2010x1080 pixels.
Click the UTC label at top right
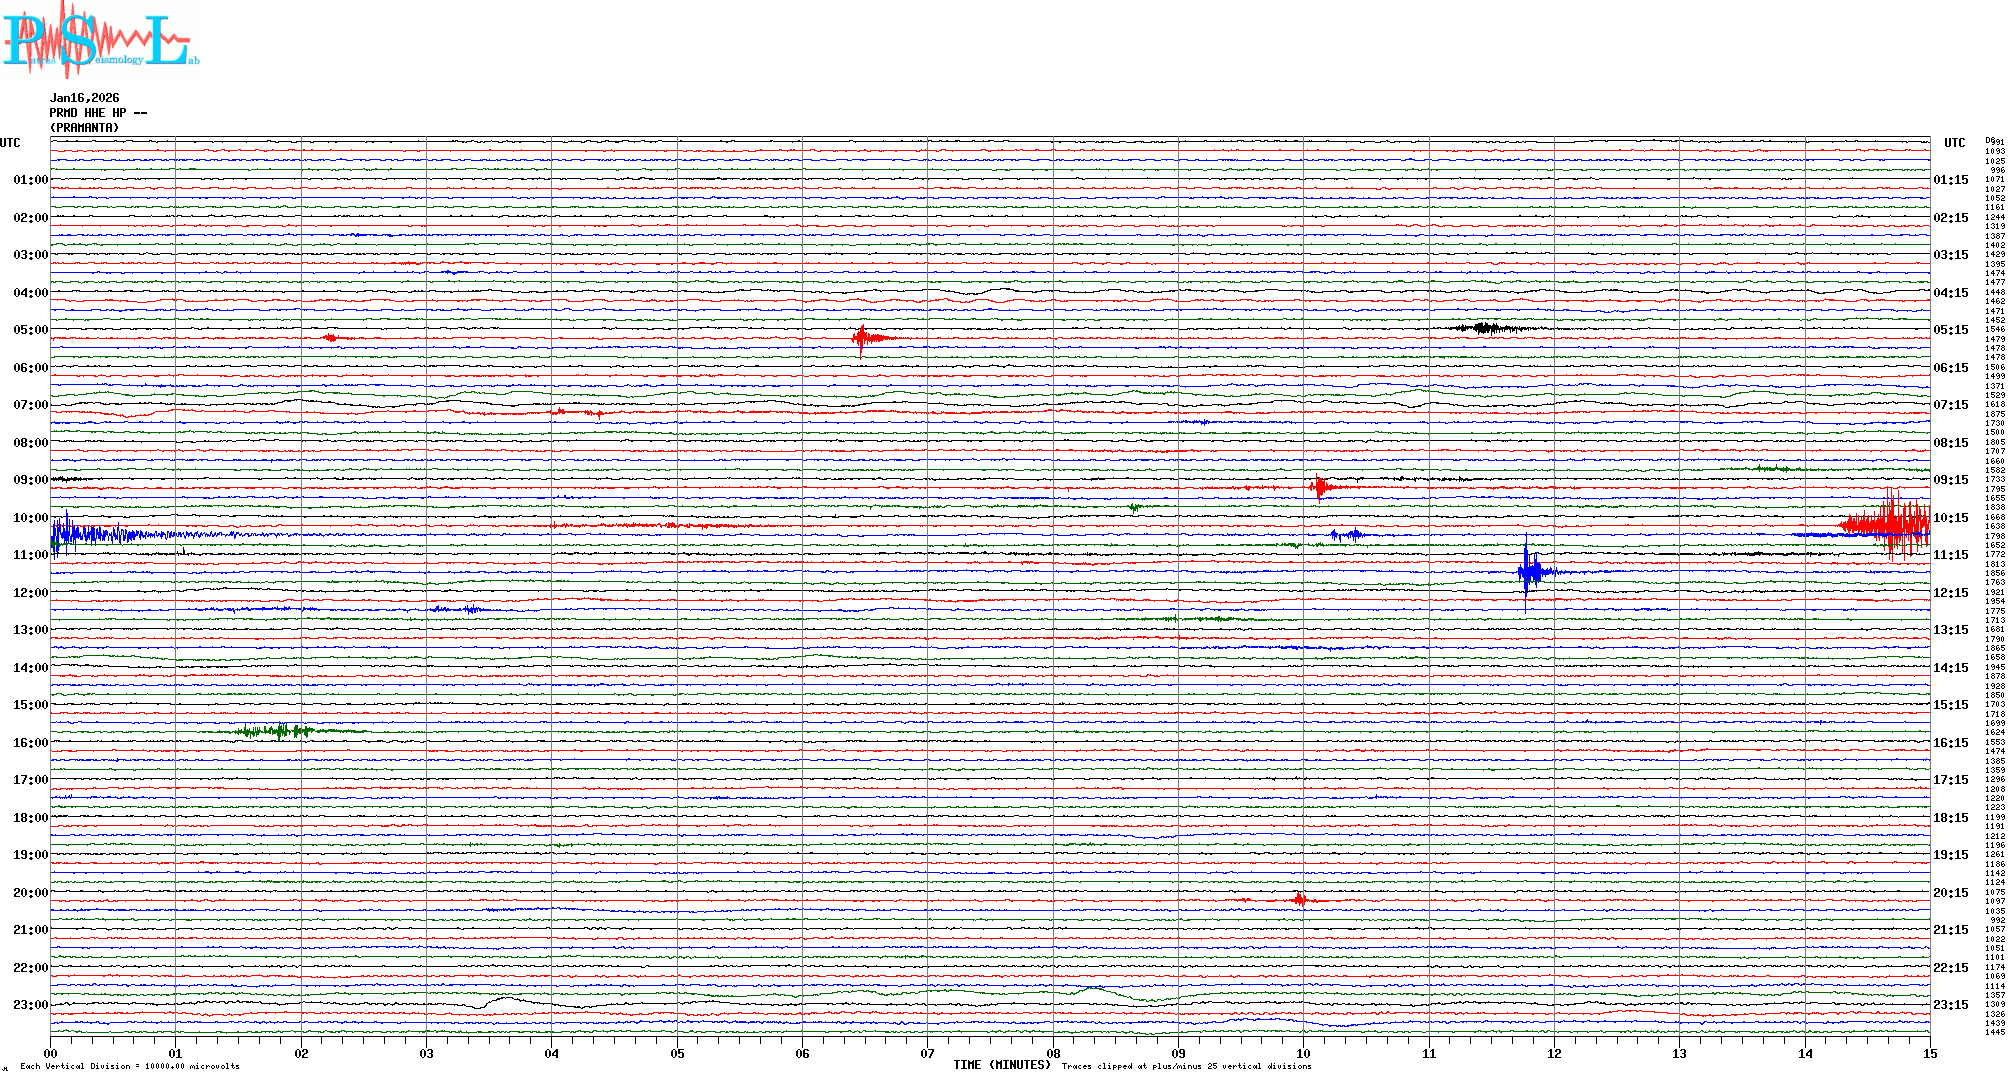[1954, 143]
